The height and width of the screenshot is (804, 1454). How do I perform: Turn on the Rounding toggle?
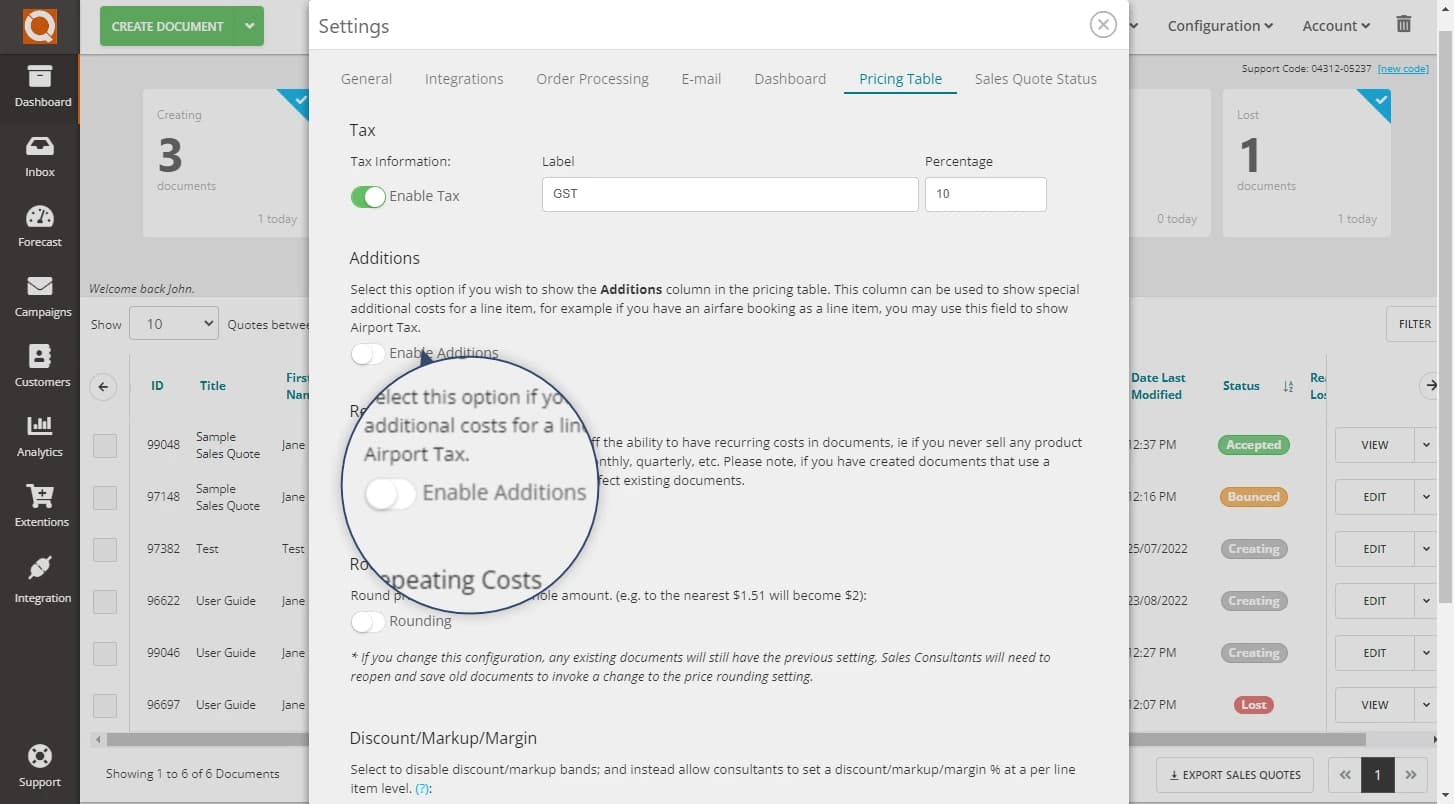pos(367,621)
